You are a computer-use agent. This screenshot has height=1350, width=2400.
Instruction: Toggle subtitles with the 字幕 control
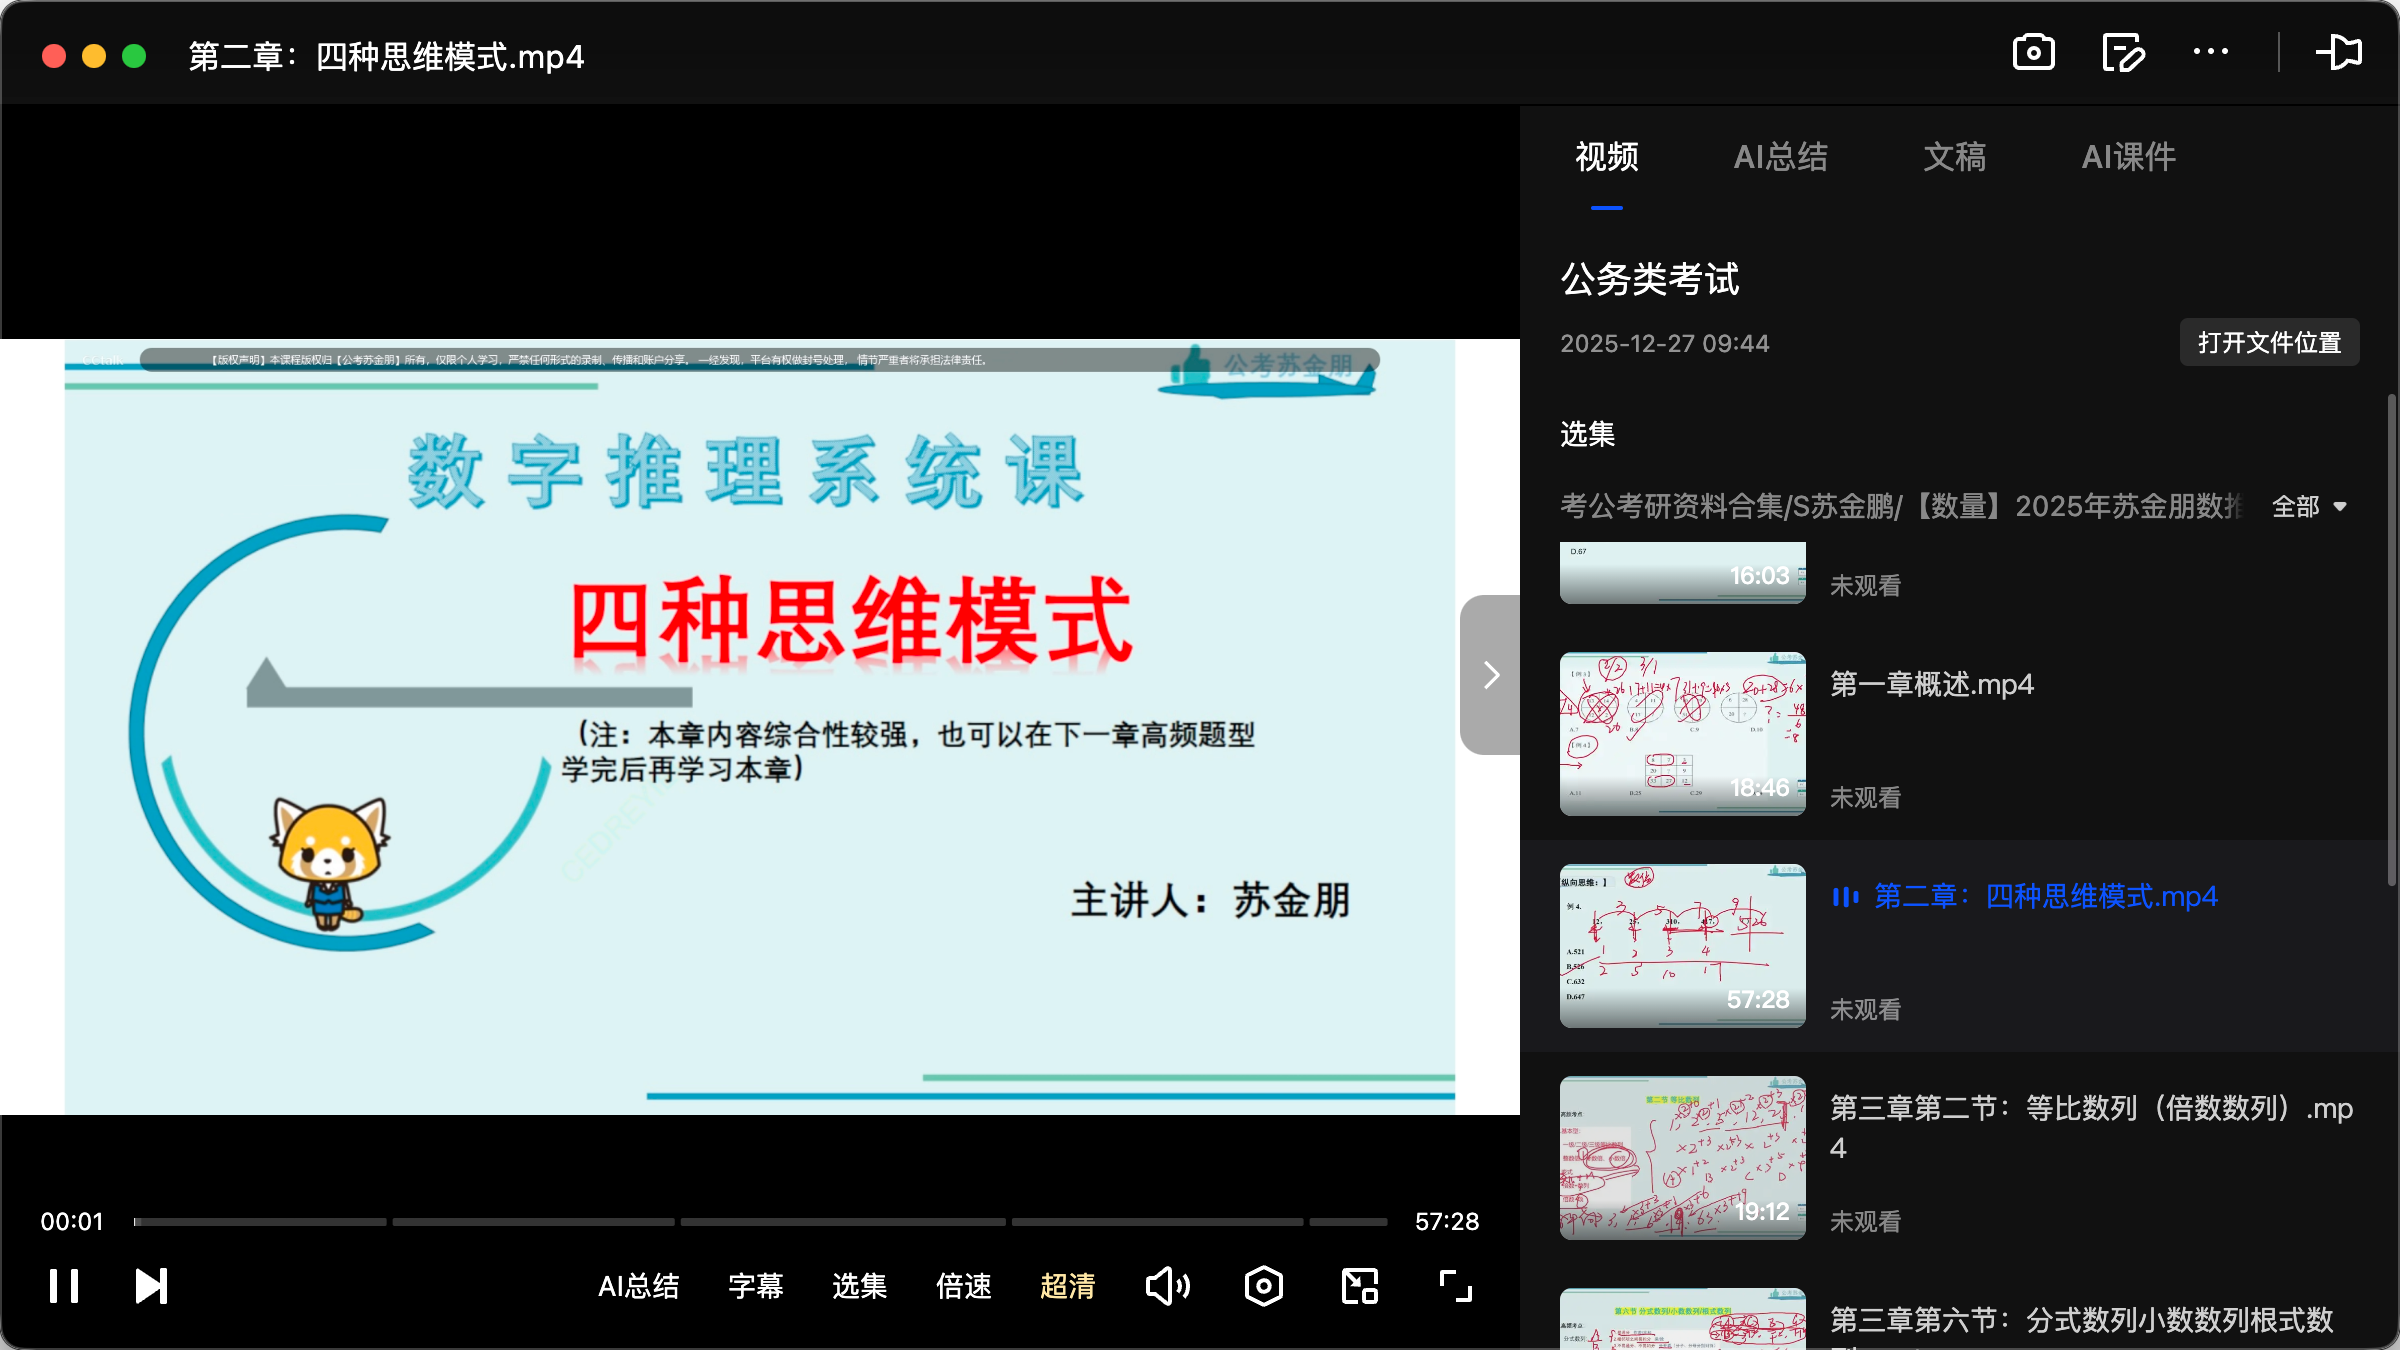click(x=756, y=1287)
